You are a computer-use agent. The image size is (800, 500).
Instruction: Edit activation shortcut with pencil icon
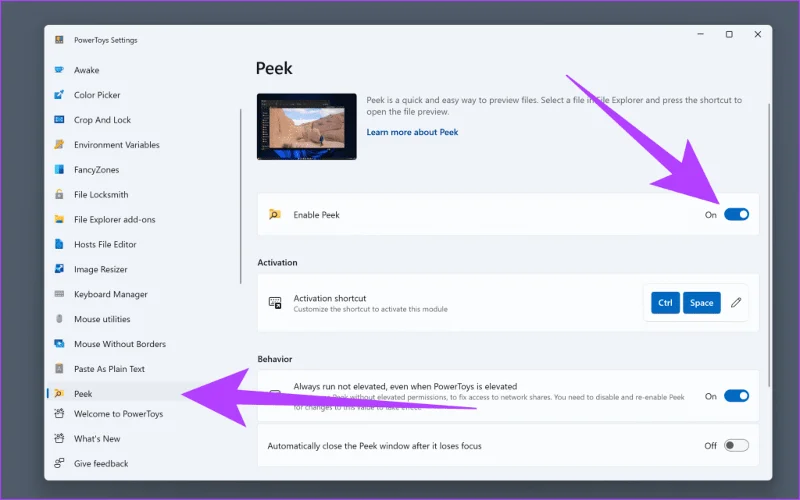coord(735,303)
